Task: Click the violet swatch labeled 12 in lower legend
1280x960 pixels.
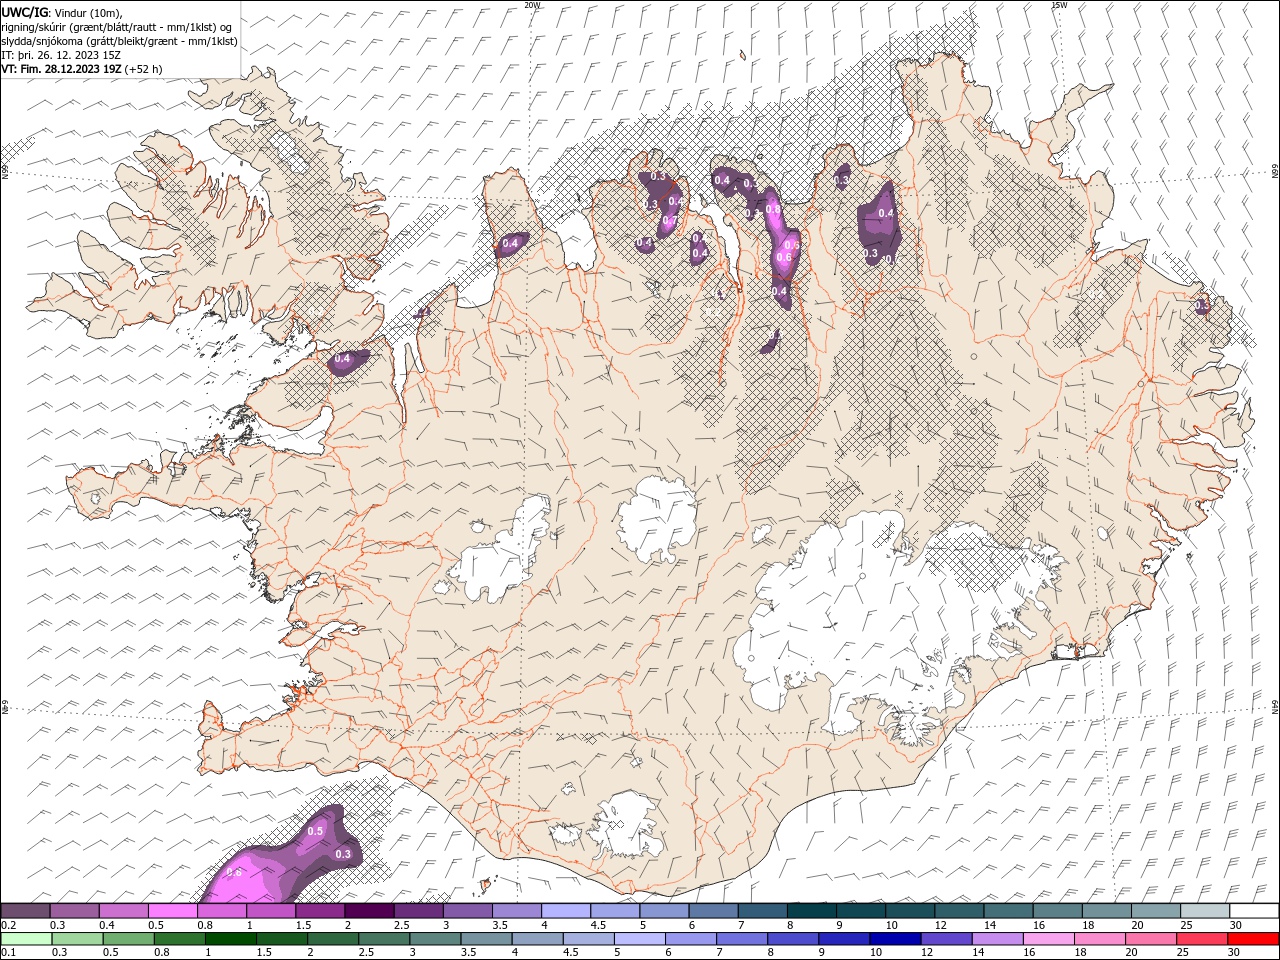Action: [946, 939]
